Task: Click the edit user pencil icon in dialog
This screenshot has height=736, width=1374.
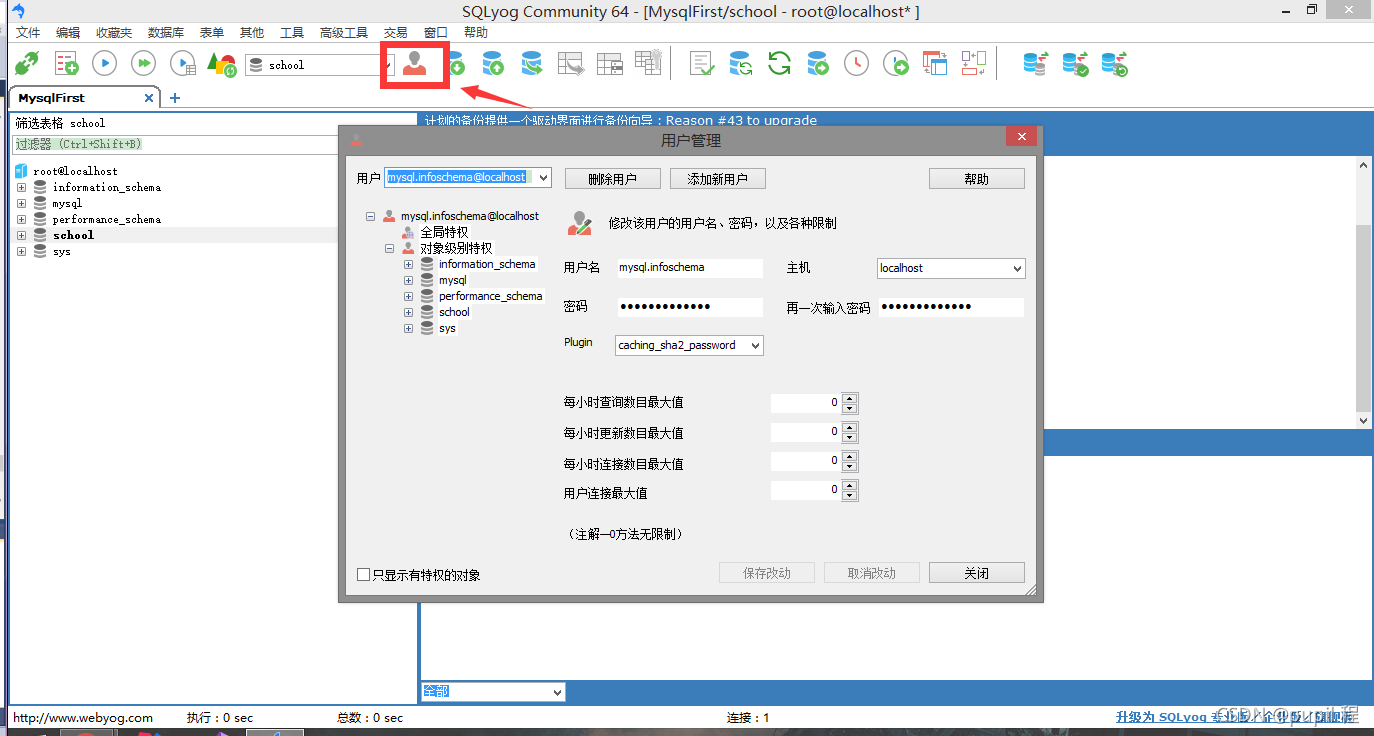Action: [579, 223]
